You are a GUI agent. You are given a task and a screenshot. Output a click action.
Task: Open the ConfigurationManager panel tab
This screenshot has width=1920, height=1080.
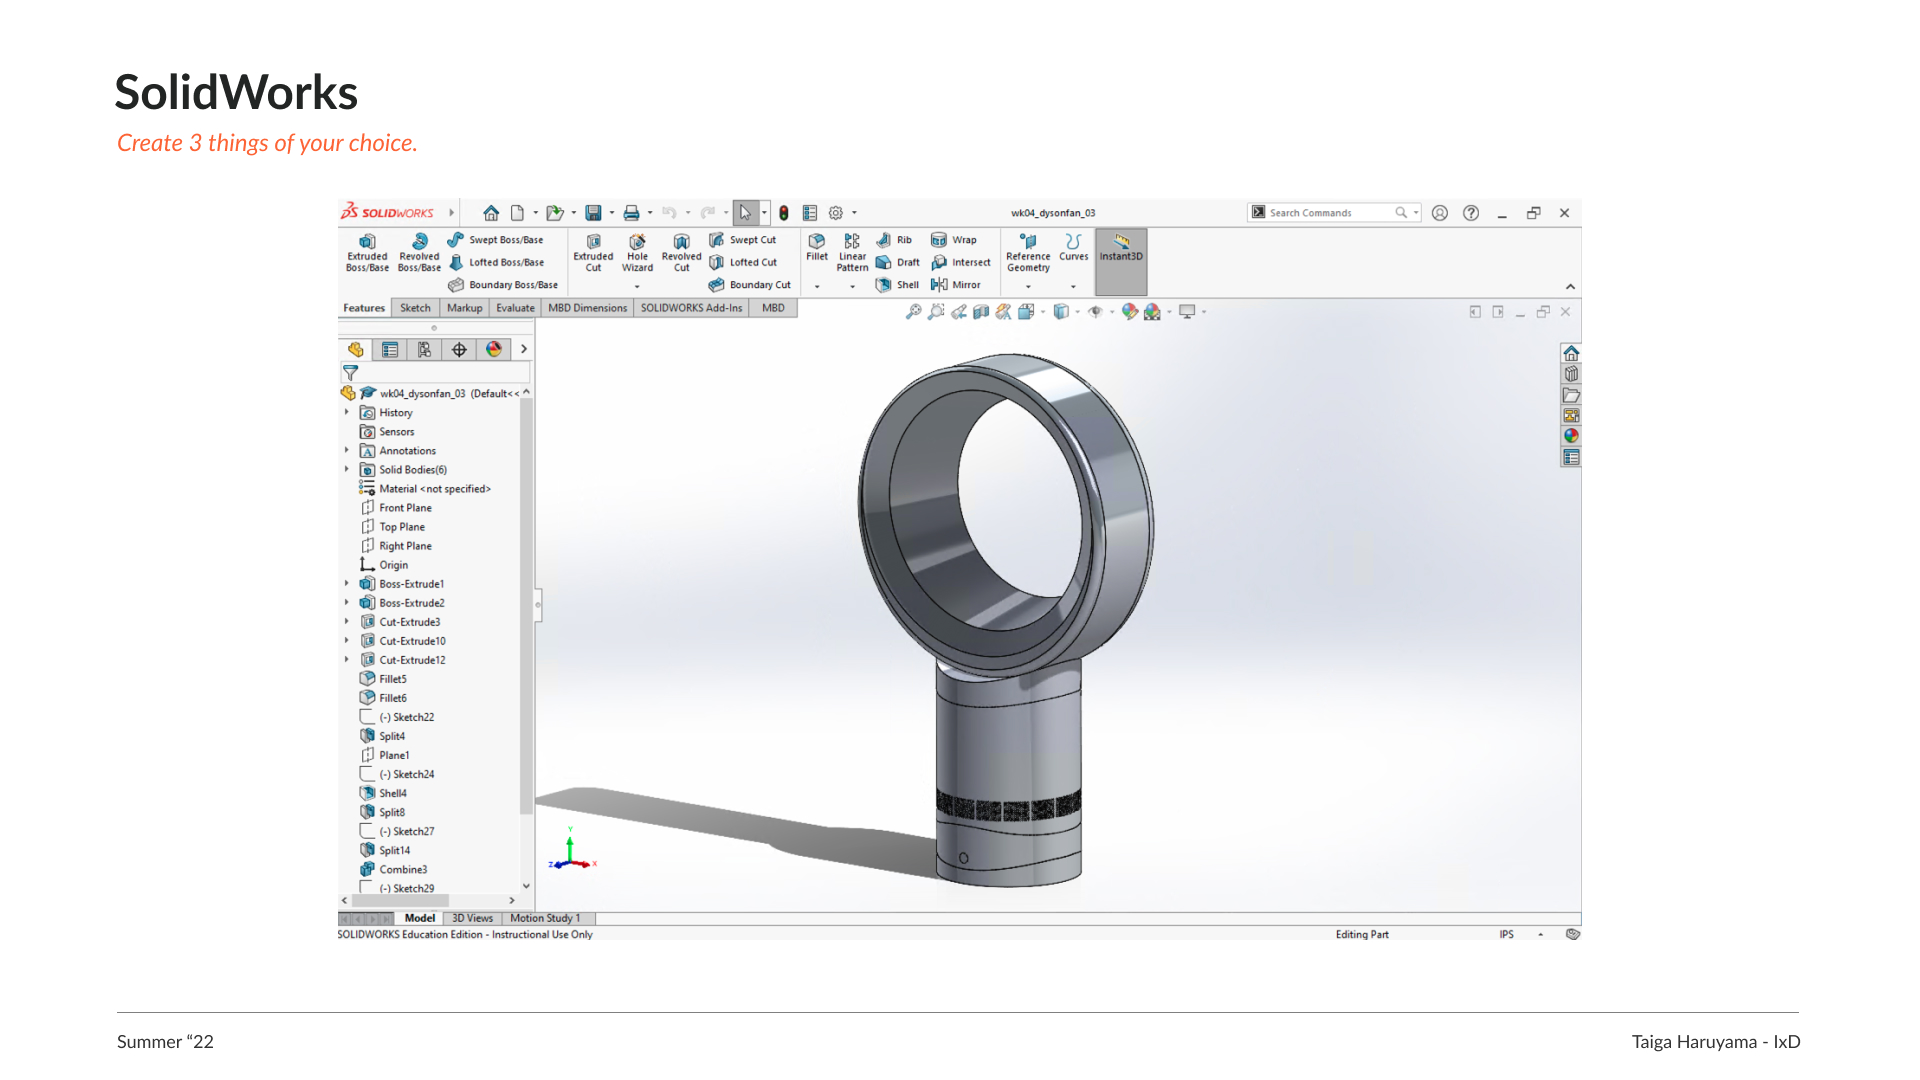424,350
